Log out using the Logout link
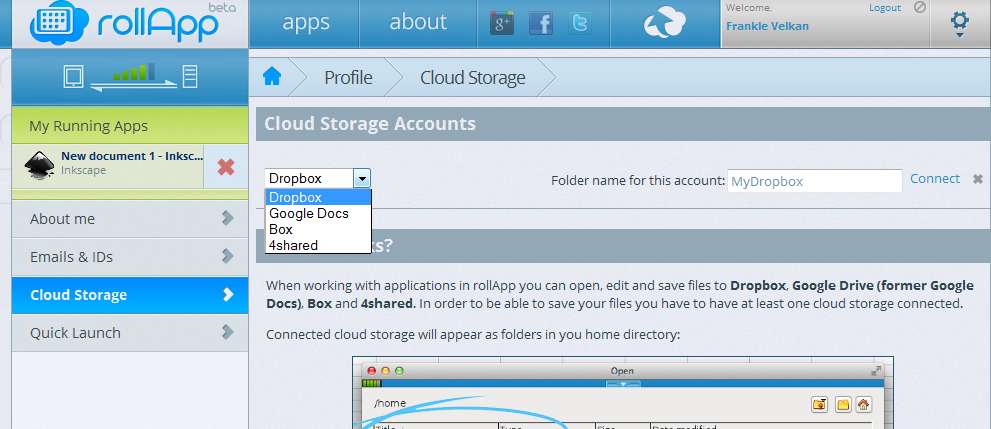The height and width of the screenshot is (429, 991). coord(885,7)
